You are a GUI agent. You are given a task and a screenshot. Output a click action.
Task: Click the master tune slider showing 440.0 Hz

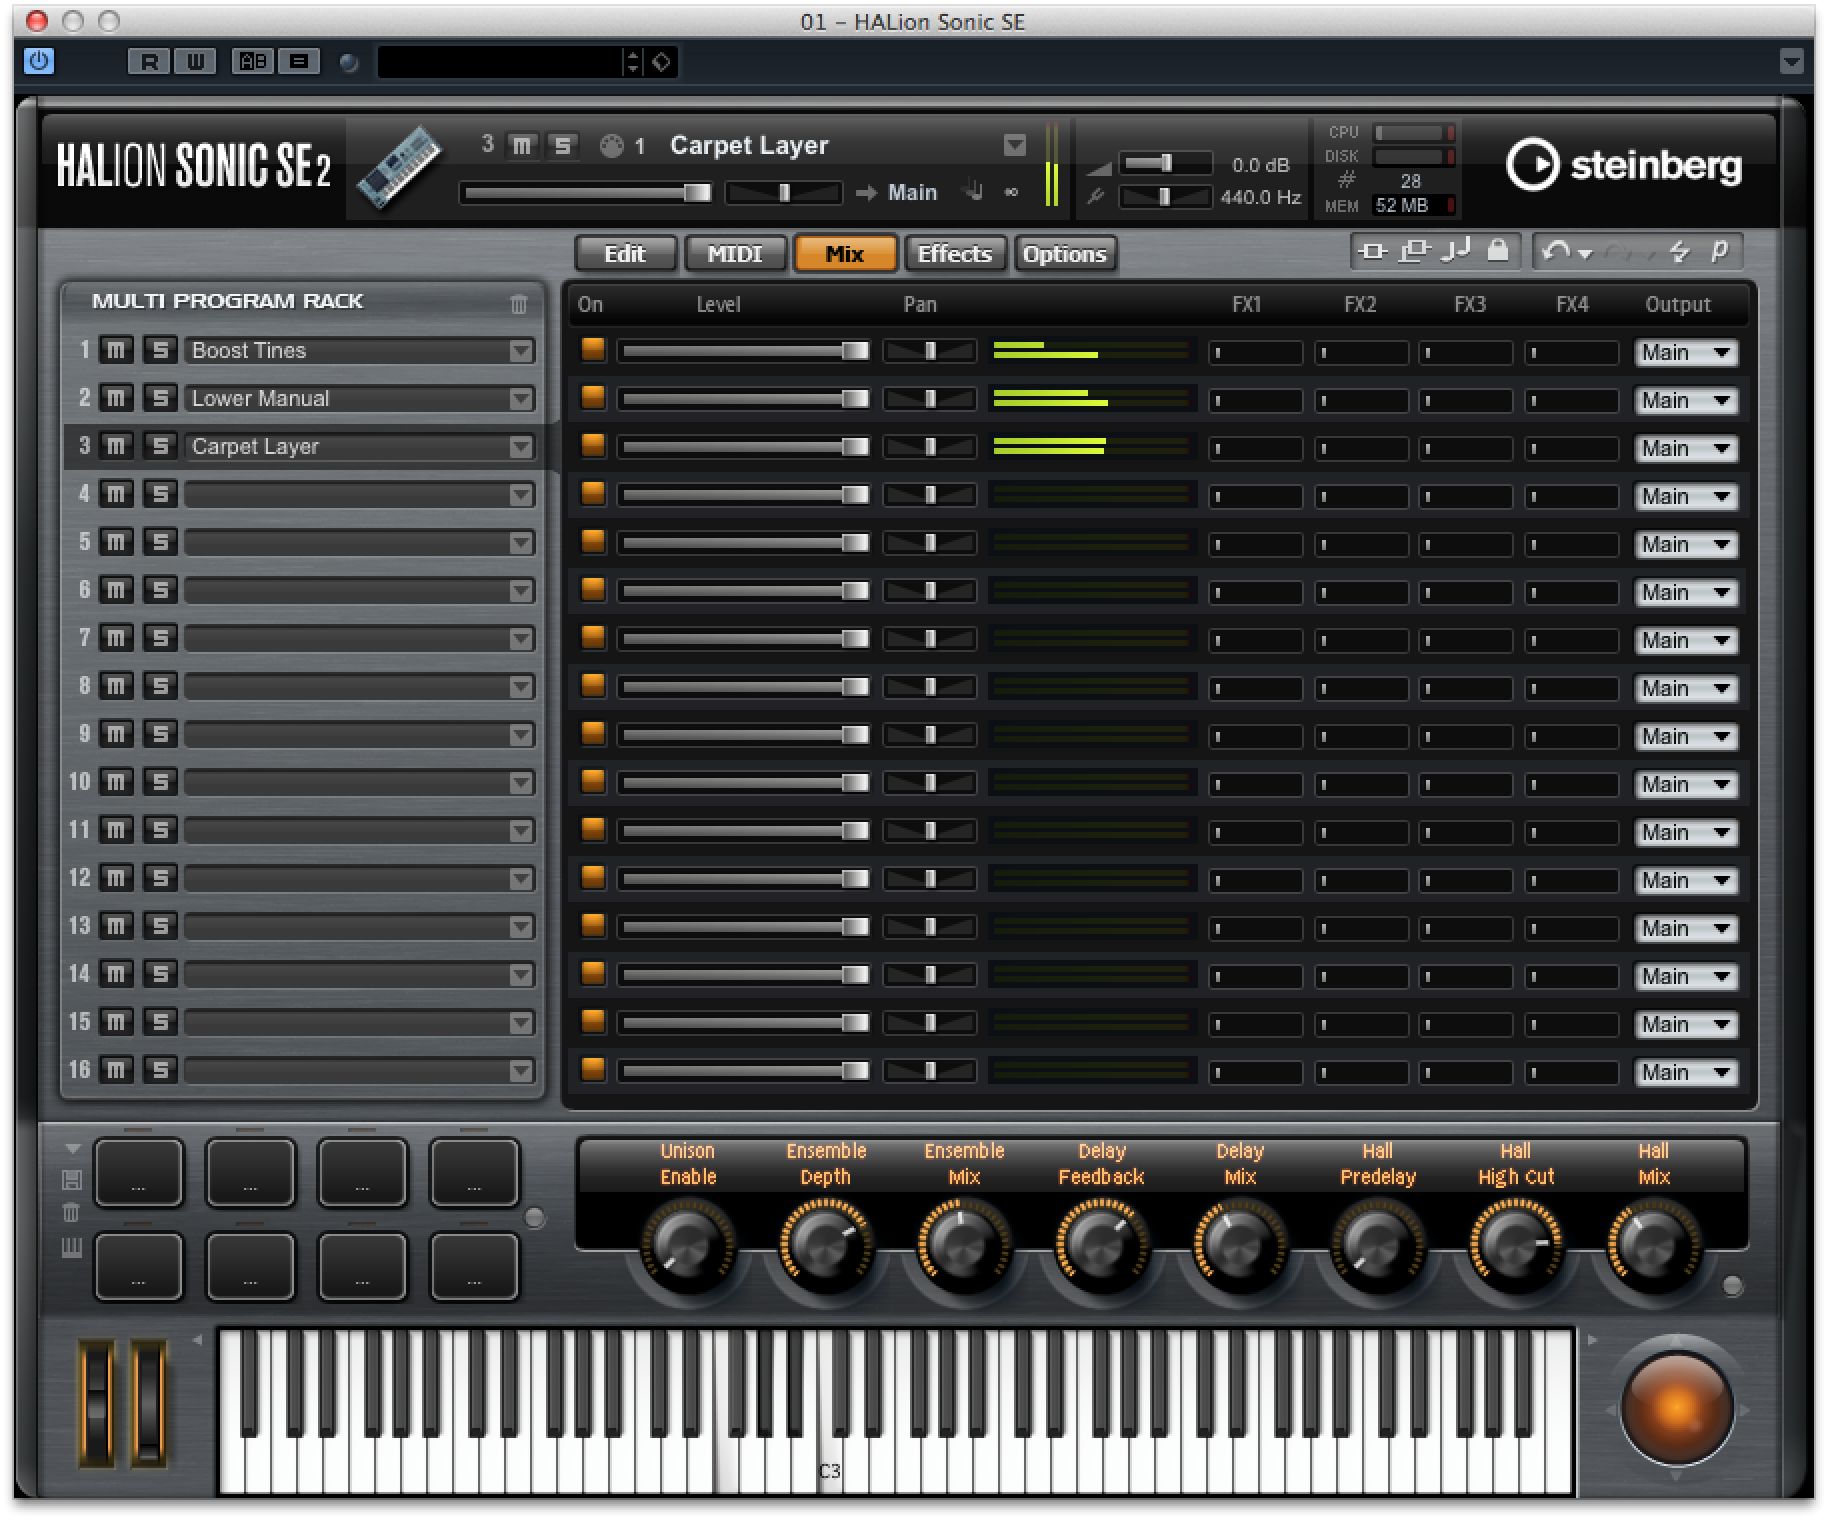(1164, 197)
